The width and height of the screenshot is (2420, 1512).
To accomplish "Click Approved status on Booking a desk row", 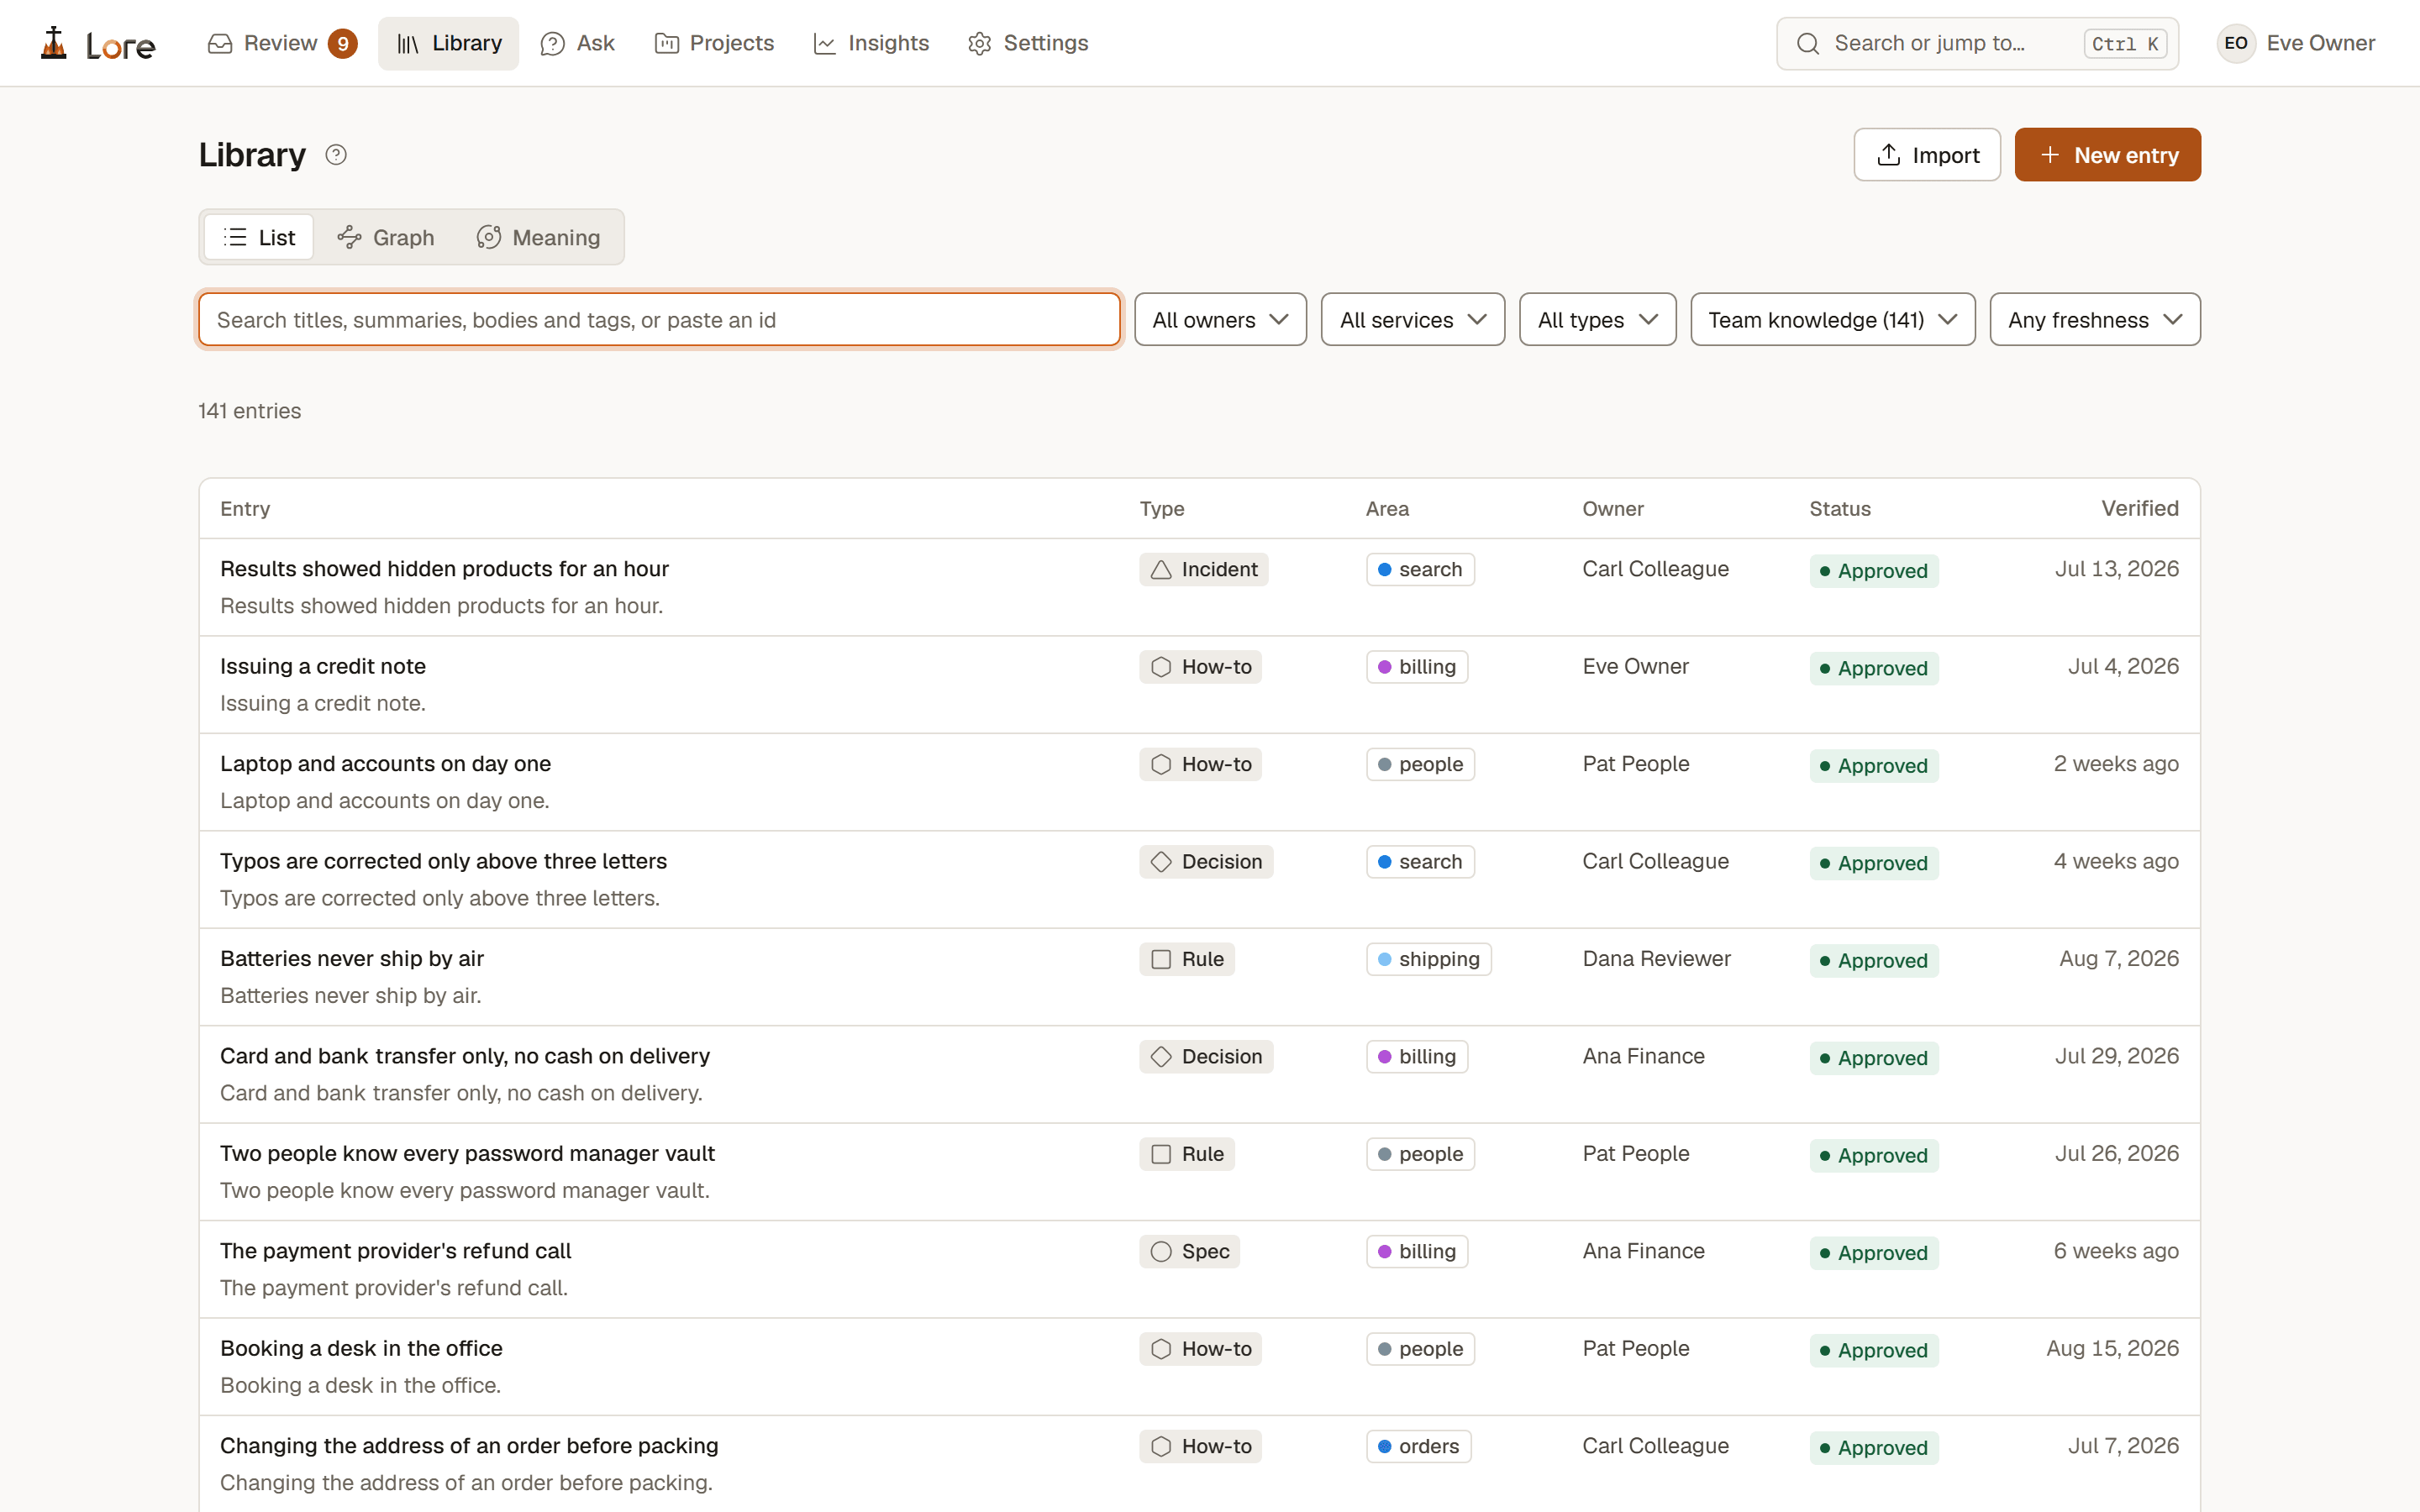I will click(1874, 1350).
